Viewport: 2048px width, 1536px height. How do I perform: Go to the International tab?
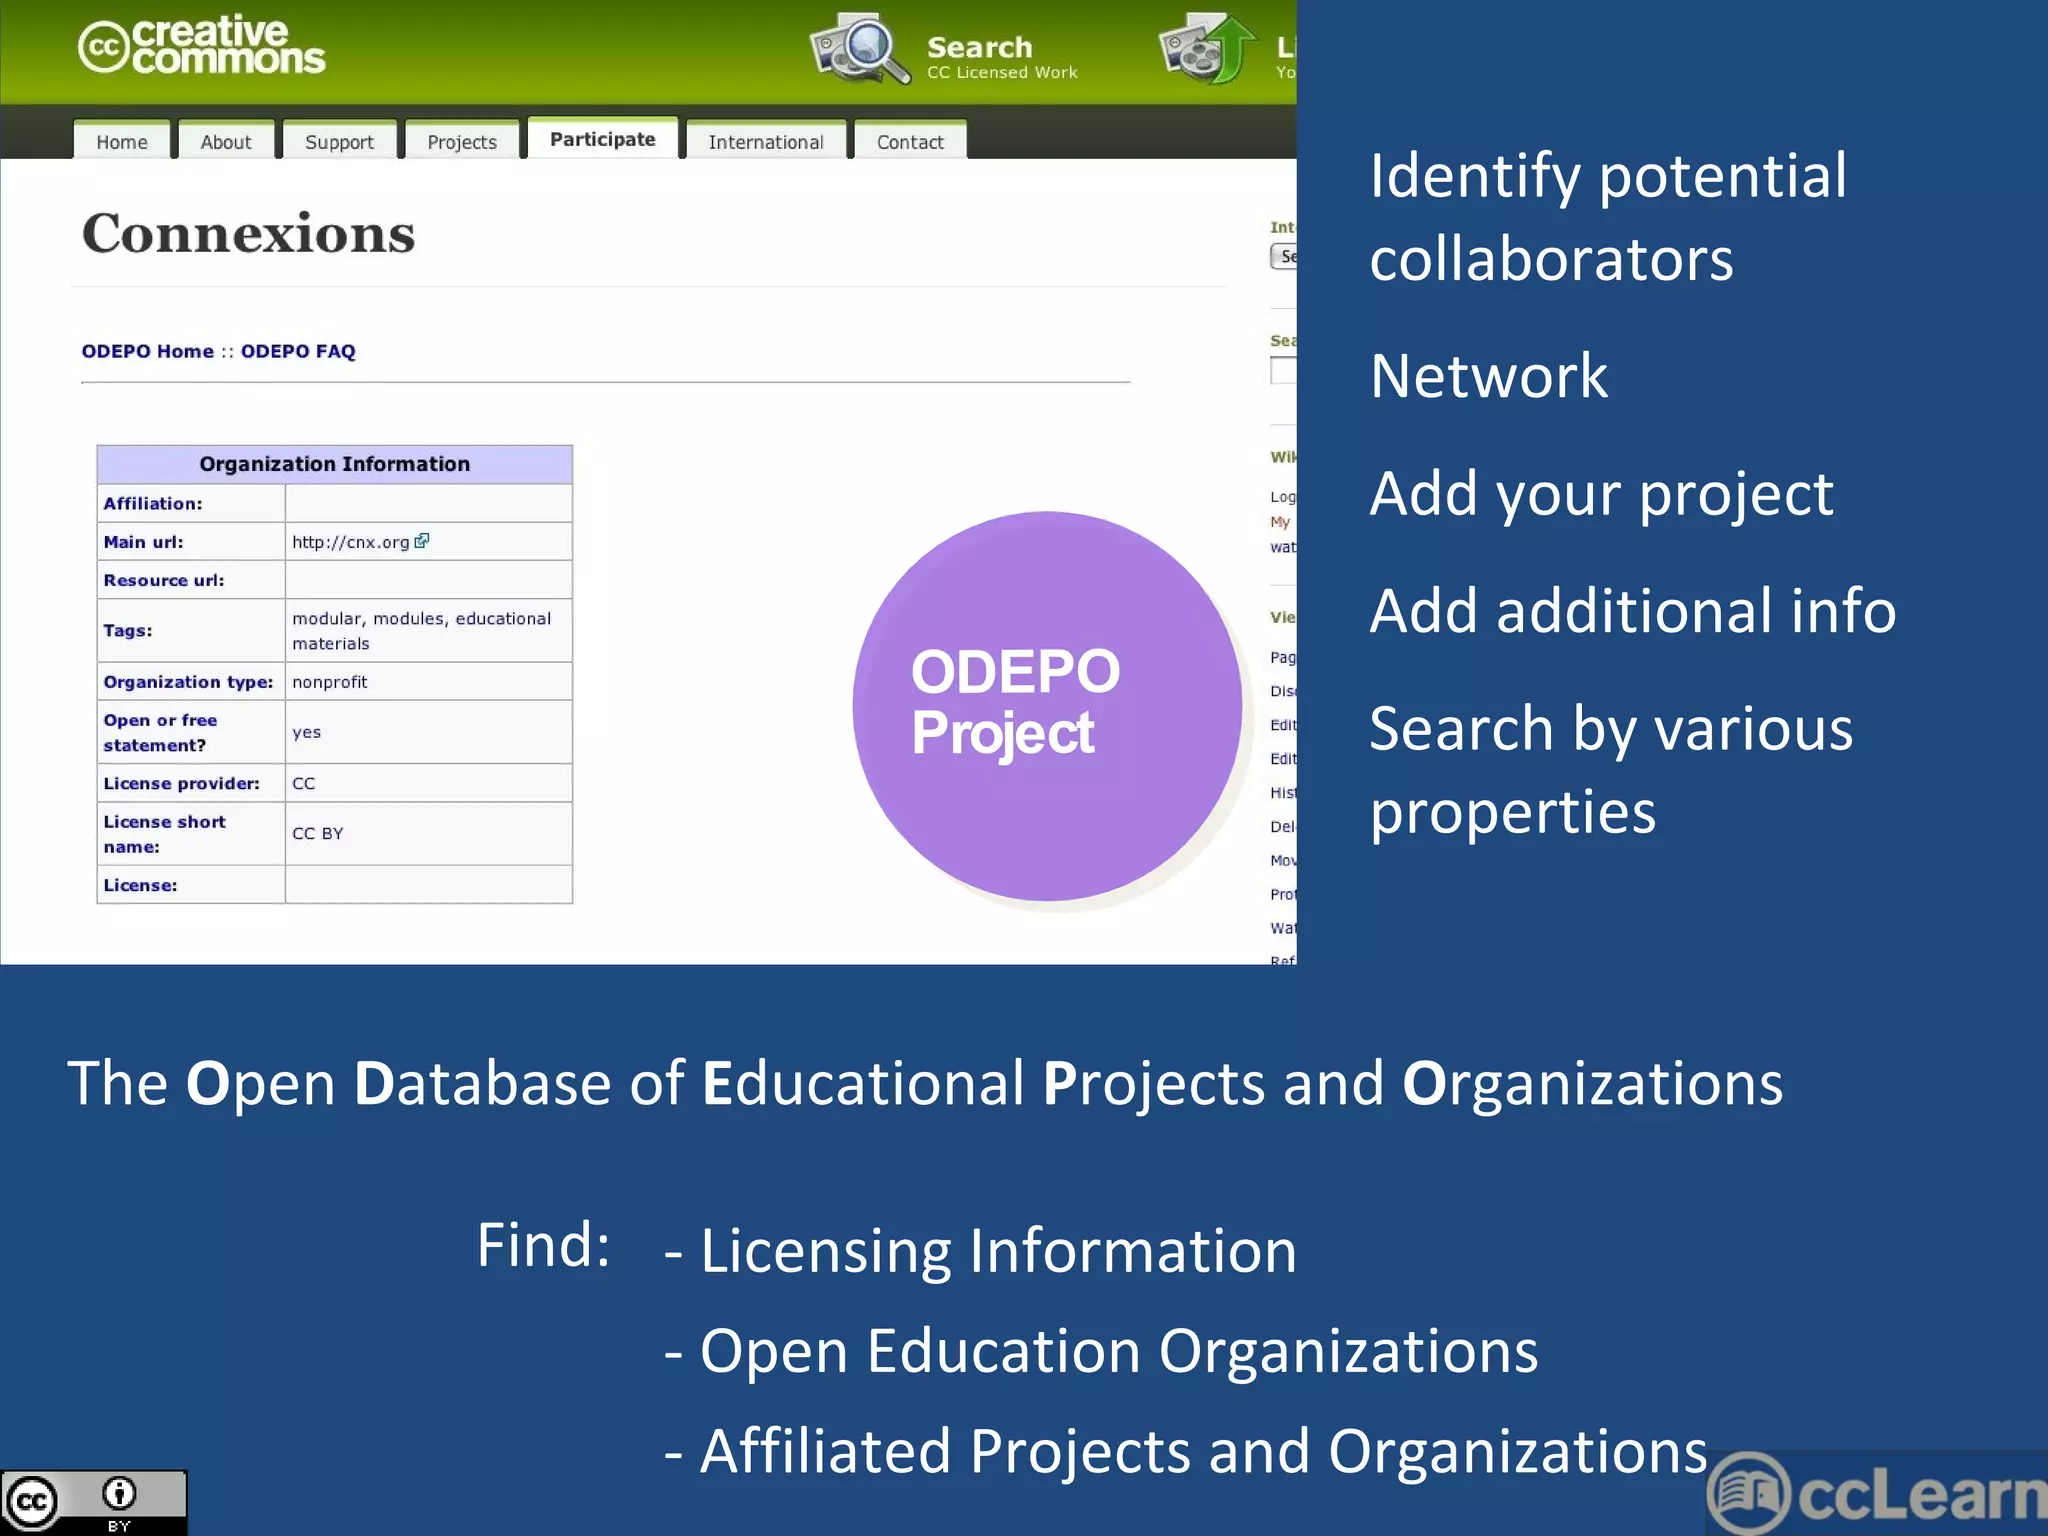pos(766,142)
